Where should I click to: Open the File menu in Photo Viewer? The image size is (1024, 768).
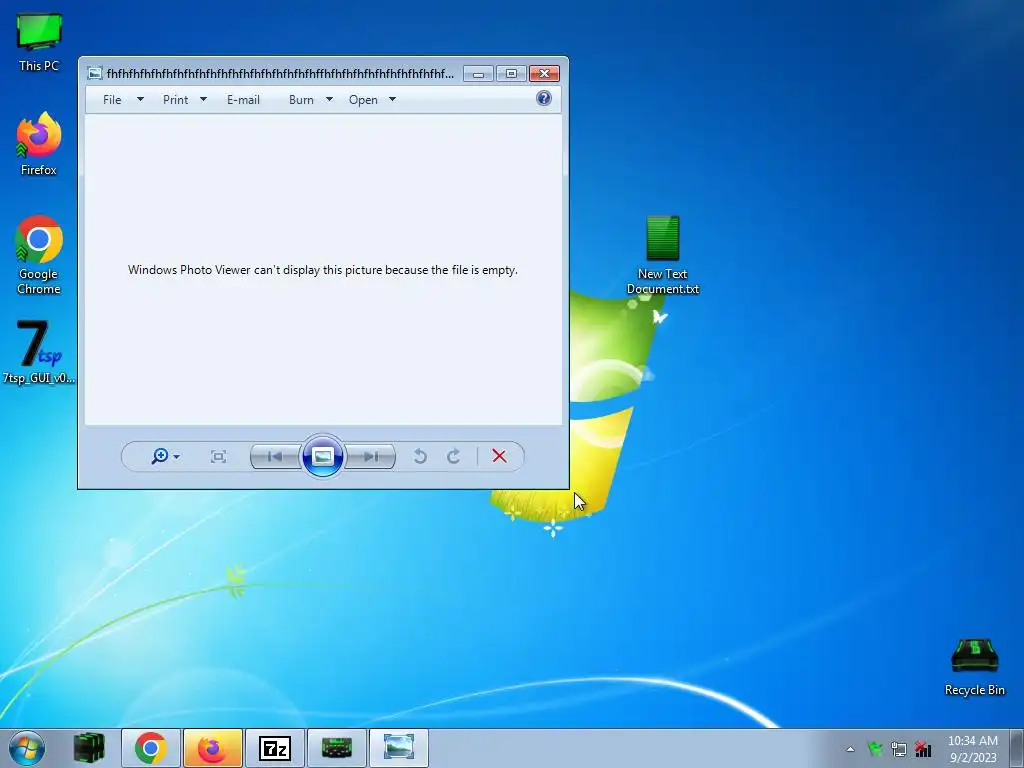112,100
